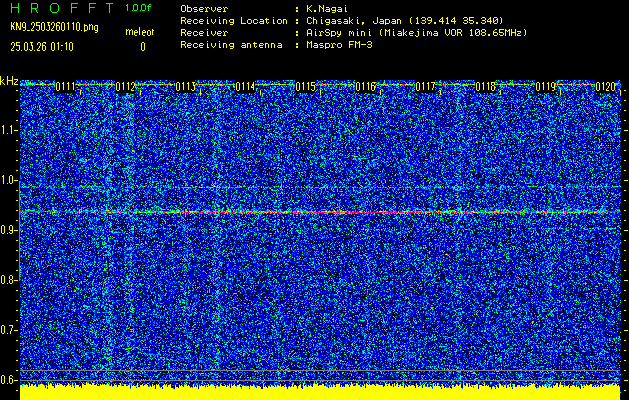Click the 0.7 kHz axis label
Image resolution: width=629 pixels, height=400 pixels.
tap(8, 330)
